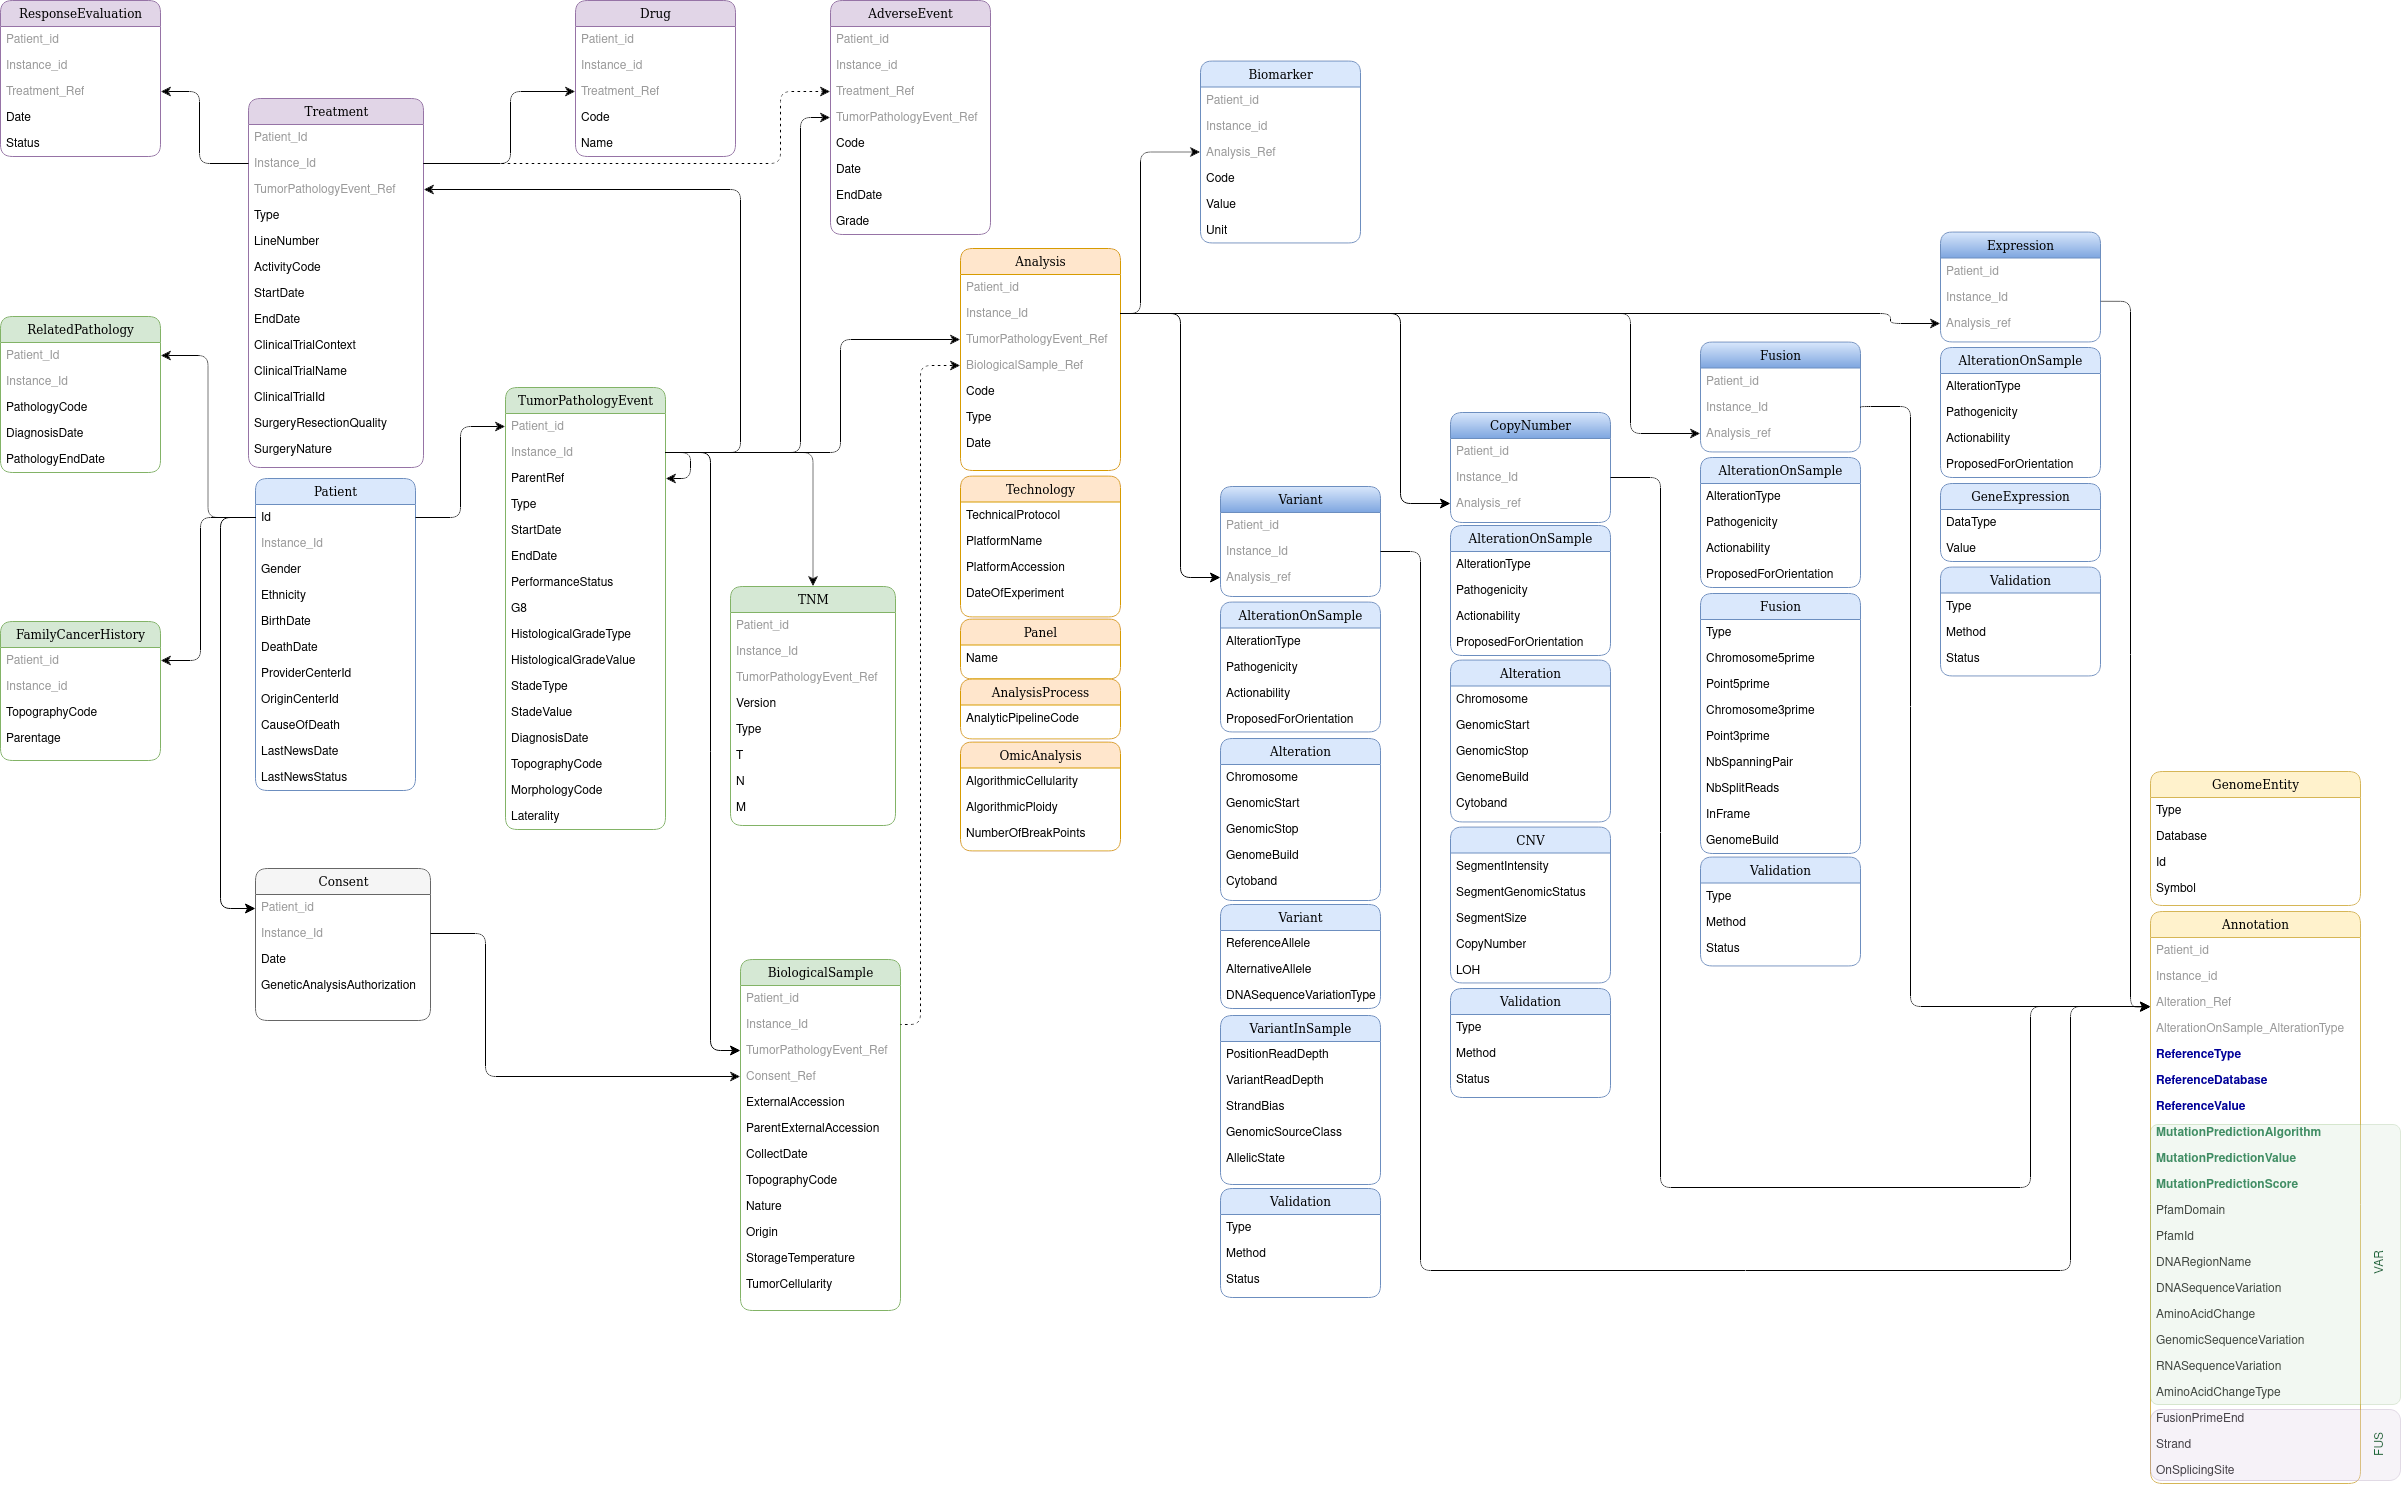
Task: Select the TumorPathologyEvent header
Action: (x=585, y=400)
